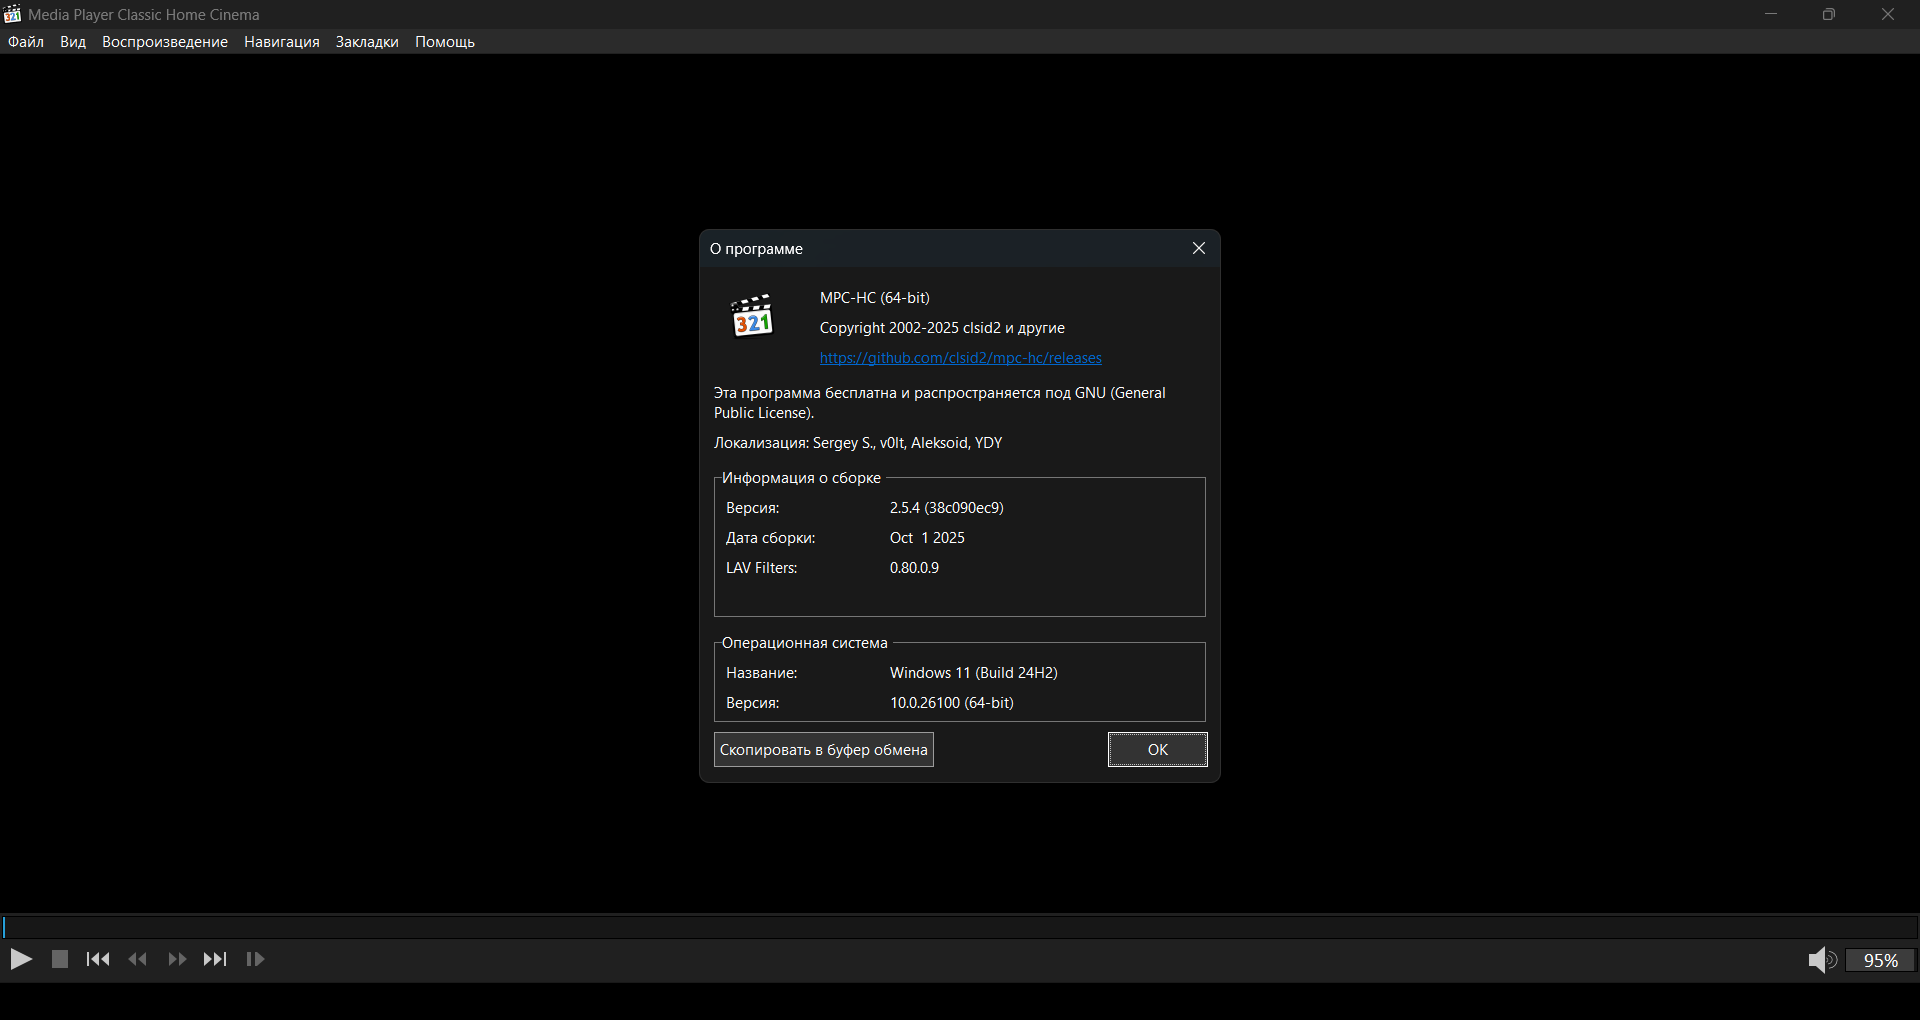Open the Файл menu

[26, 42]
